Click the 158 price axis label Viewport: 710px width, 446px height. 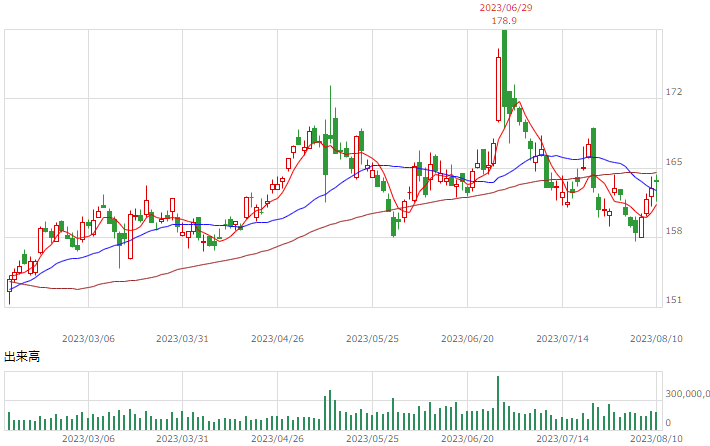pos(674,231)
